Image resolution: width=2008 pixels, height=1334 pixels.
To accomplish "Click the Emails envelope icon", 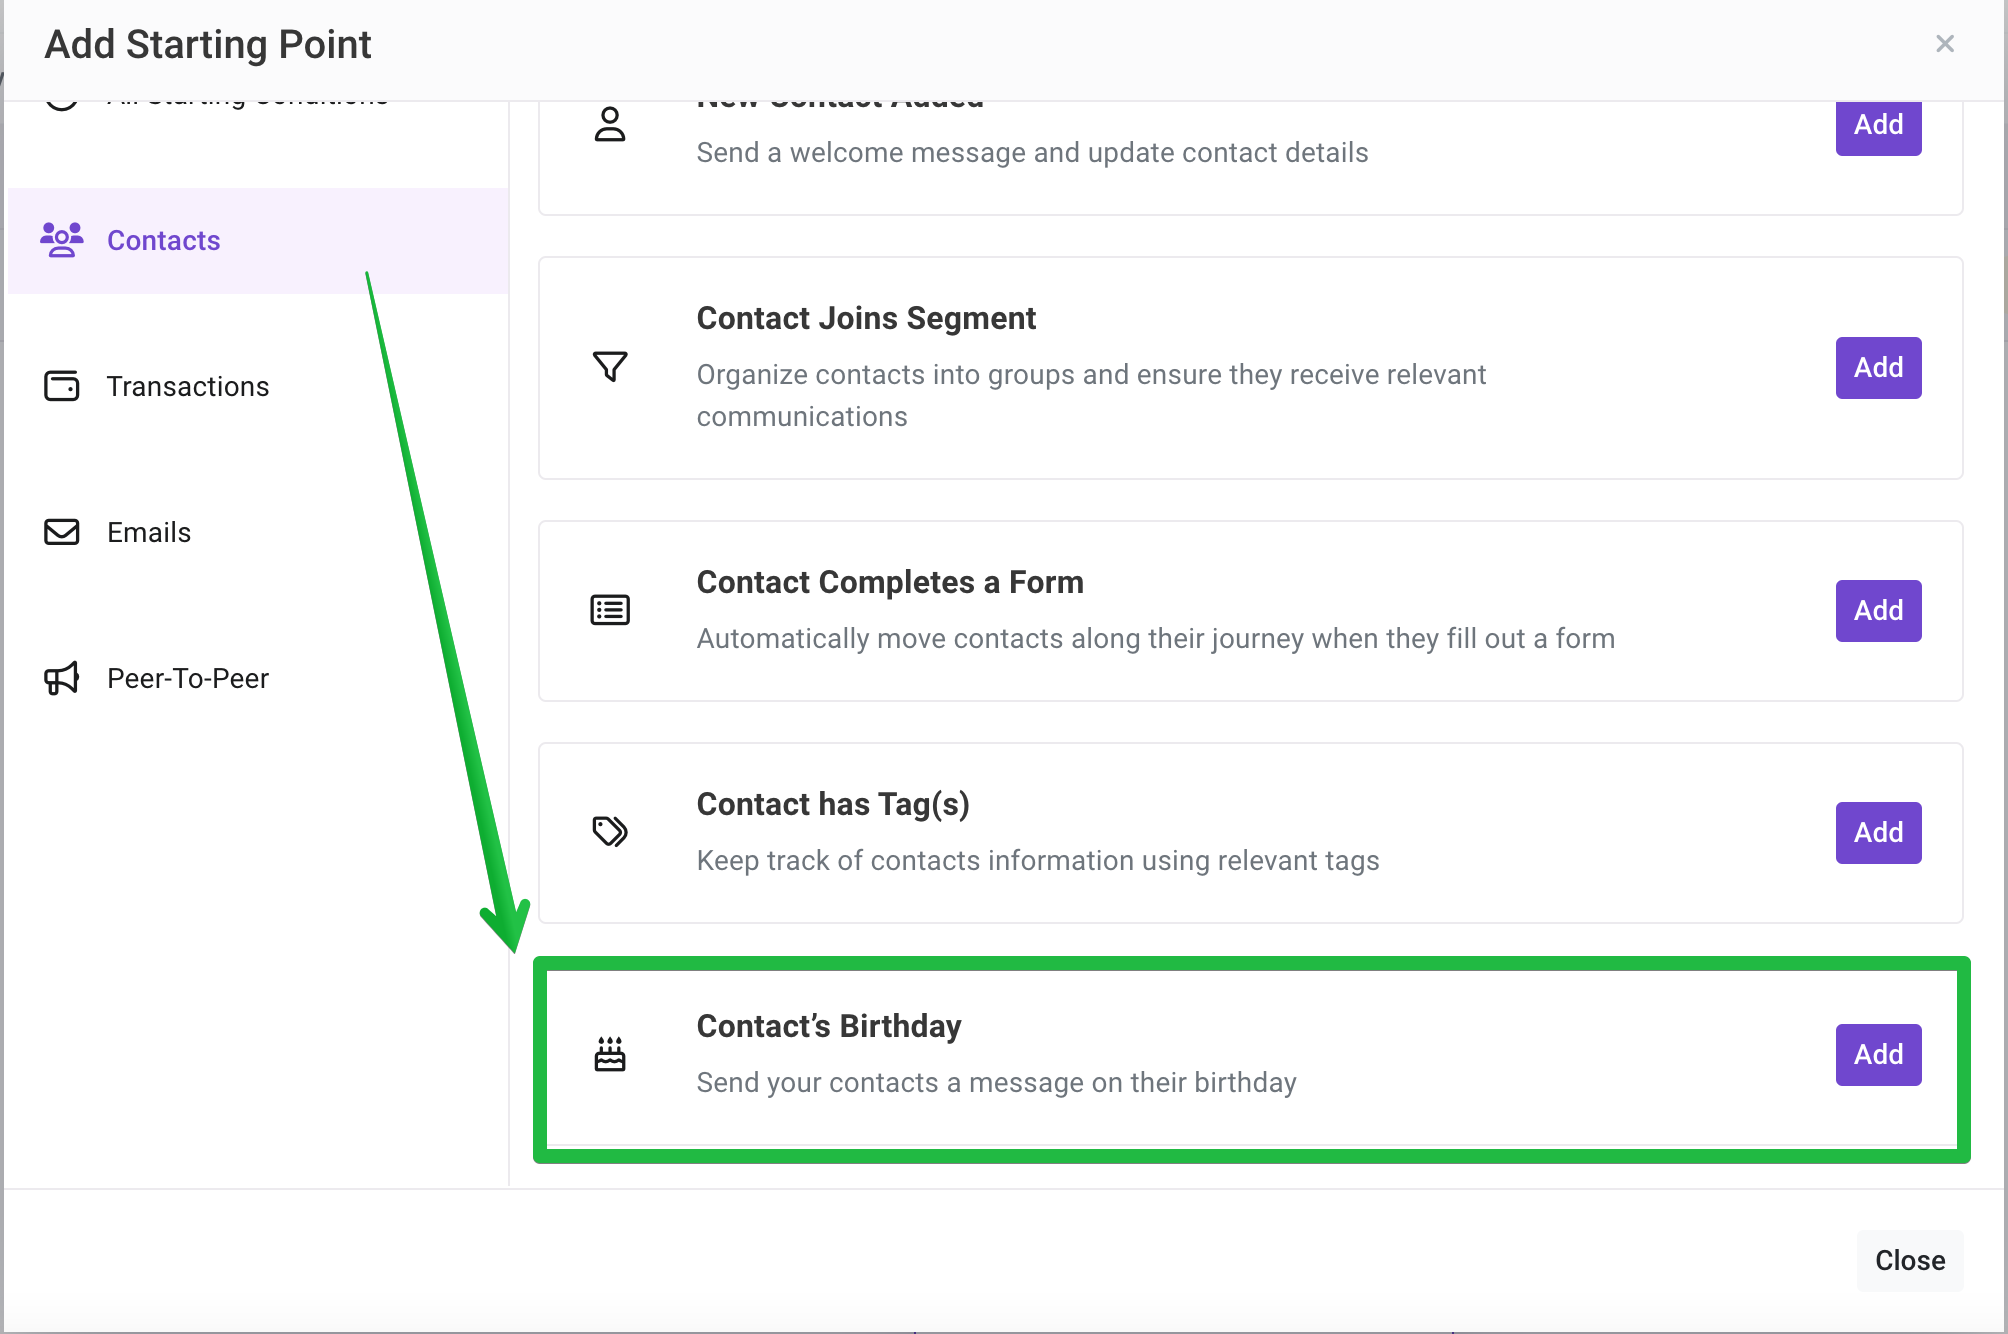I will [62, 532].
